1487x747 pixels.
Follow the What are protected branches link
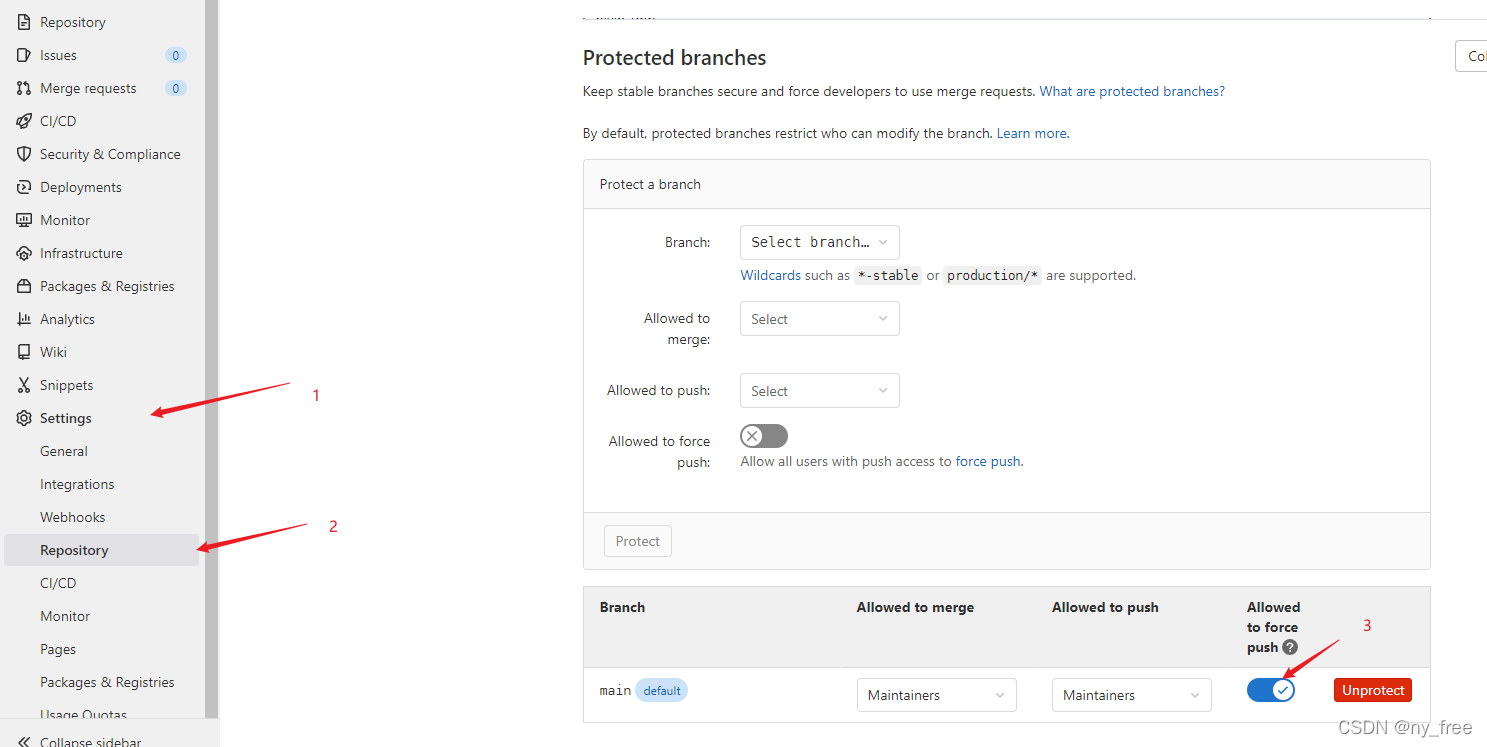[1132, 91]
